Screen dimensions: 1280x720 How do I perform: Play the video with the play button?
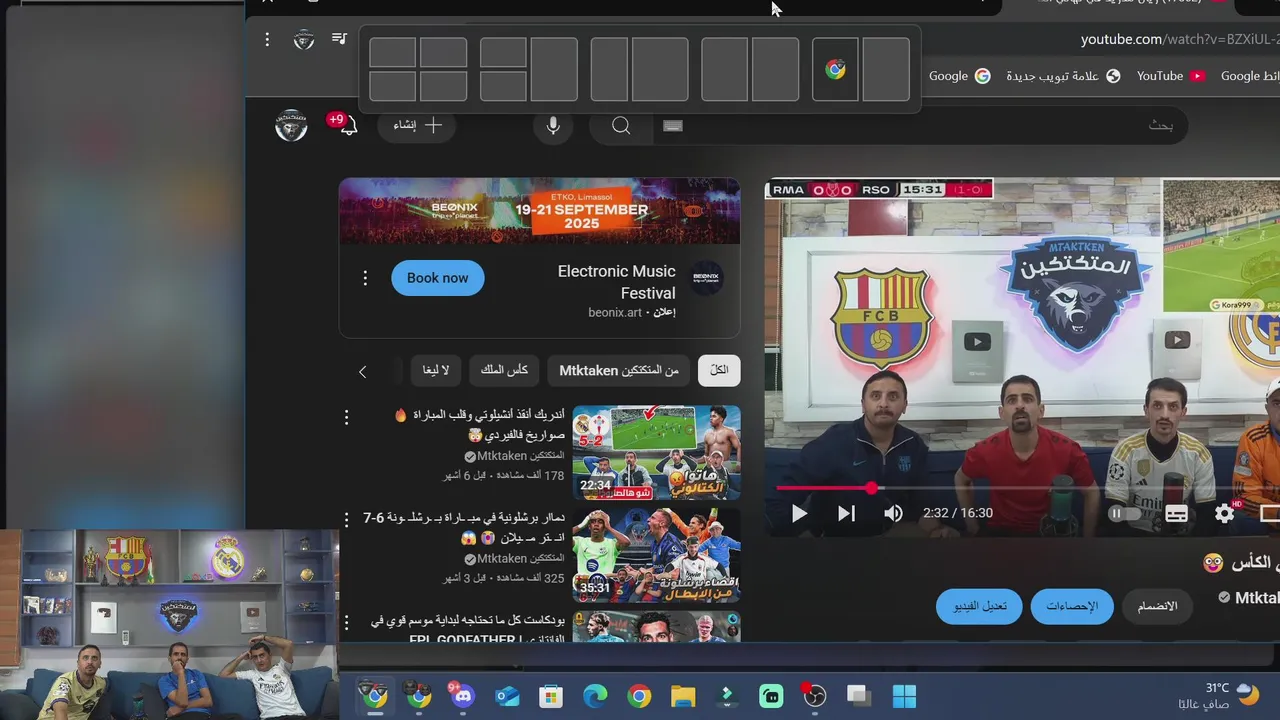point(799,513)
